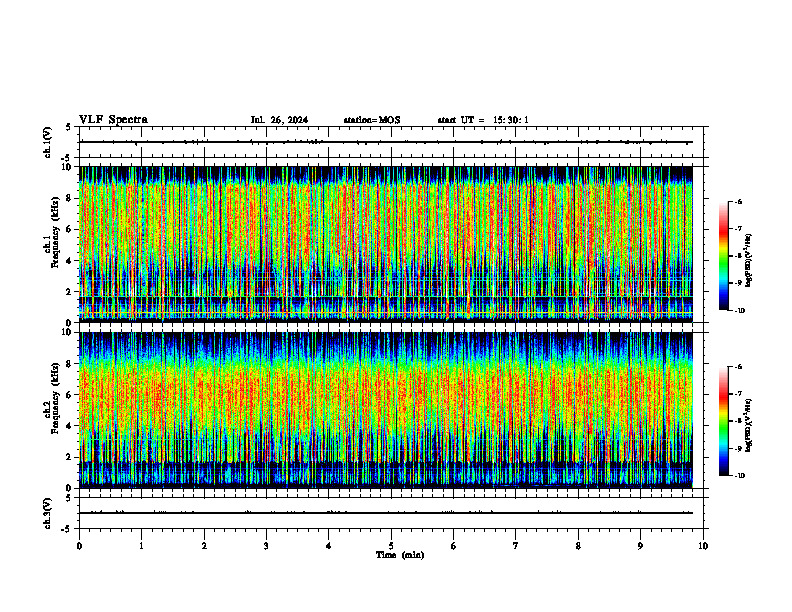Click the ch.1 spectrogram color scale bar
792x612 pixels.
pos(723,256)
